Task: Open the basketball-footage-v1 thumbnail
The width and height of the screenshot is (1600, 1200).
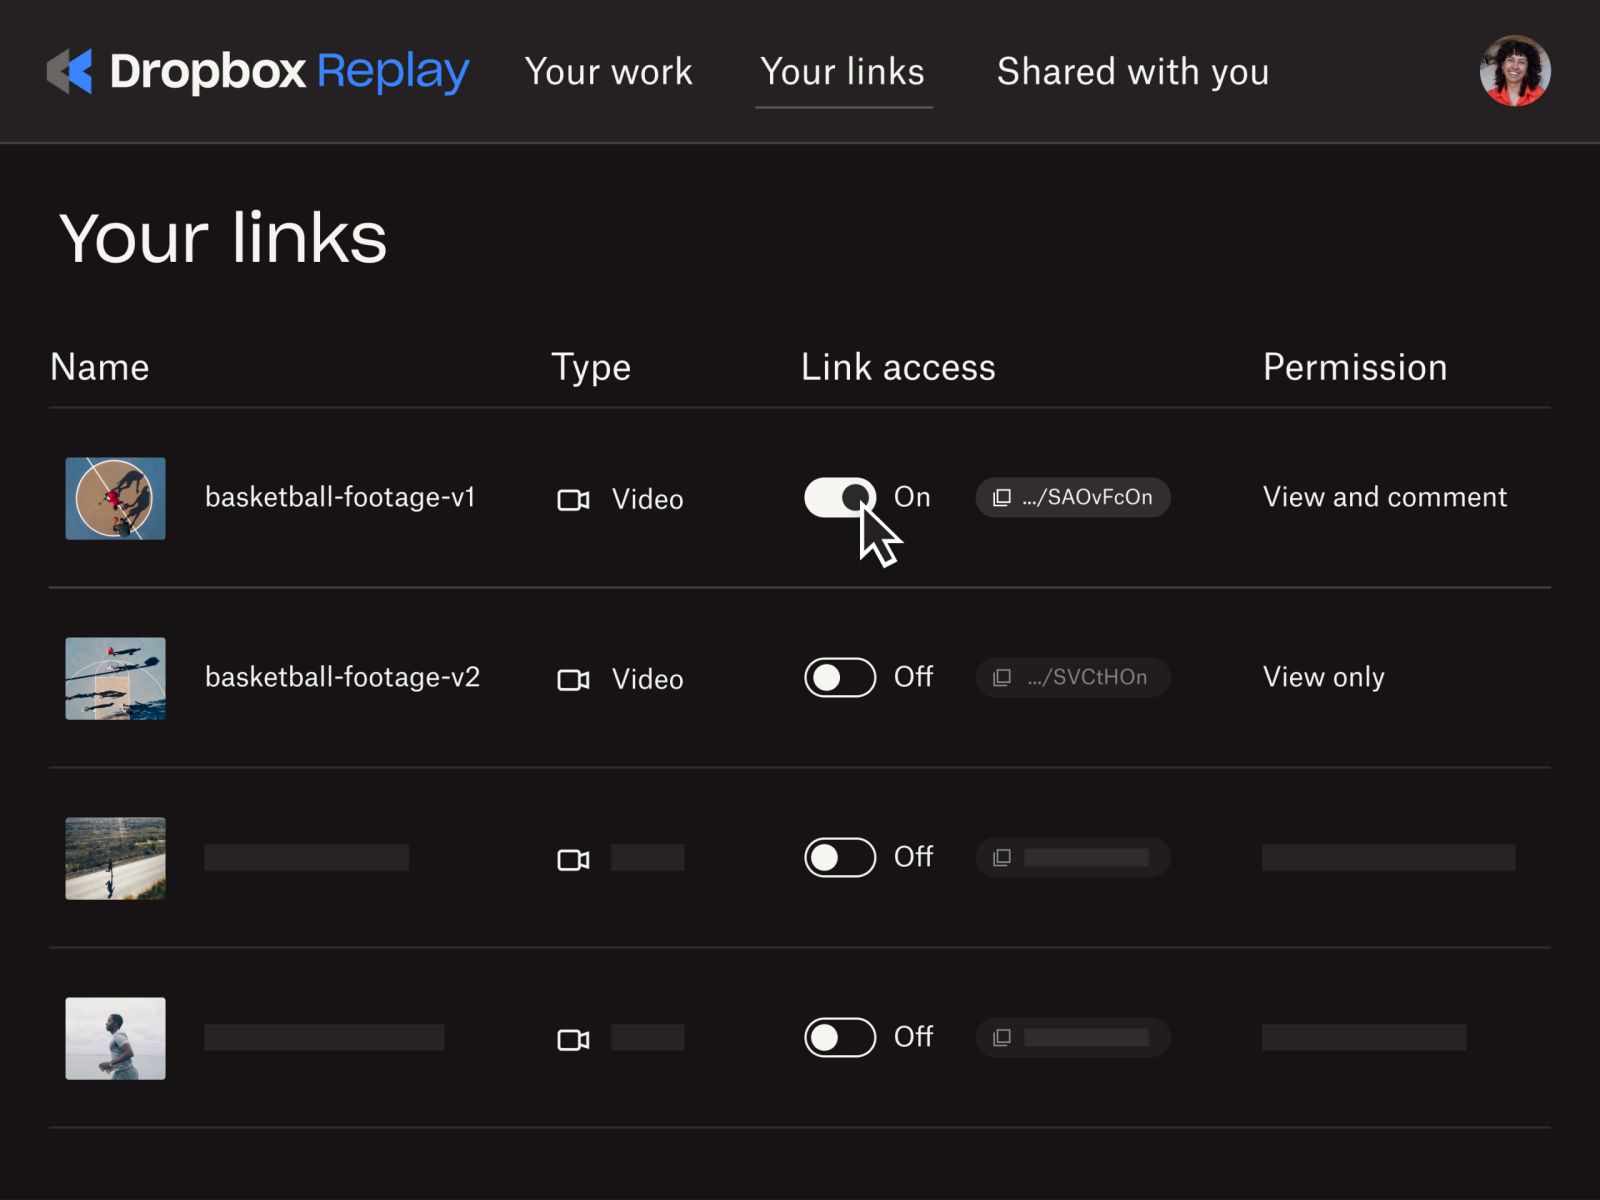Action: pyautogui.click(x=115, y=498)
